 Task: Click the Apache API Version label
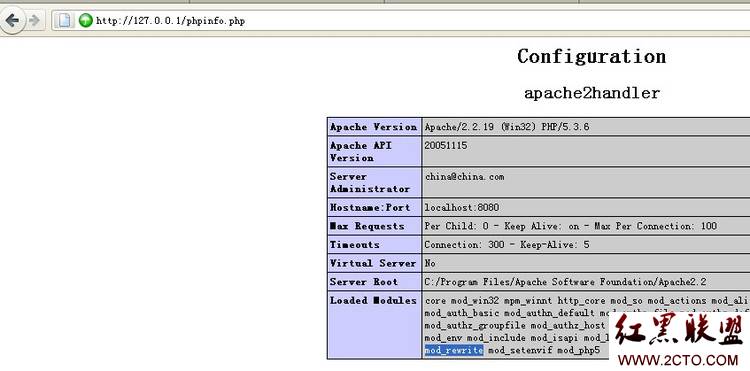(x=360, y=152)
